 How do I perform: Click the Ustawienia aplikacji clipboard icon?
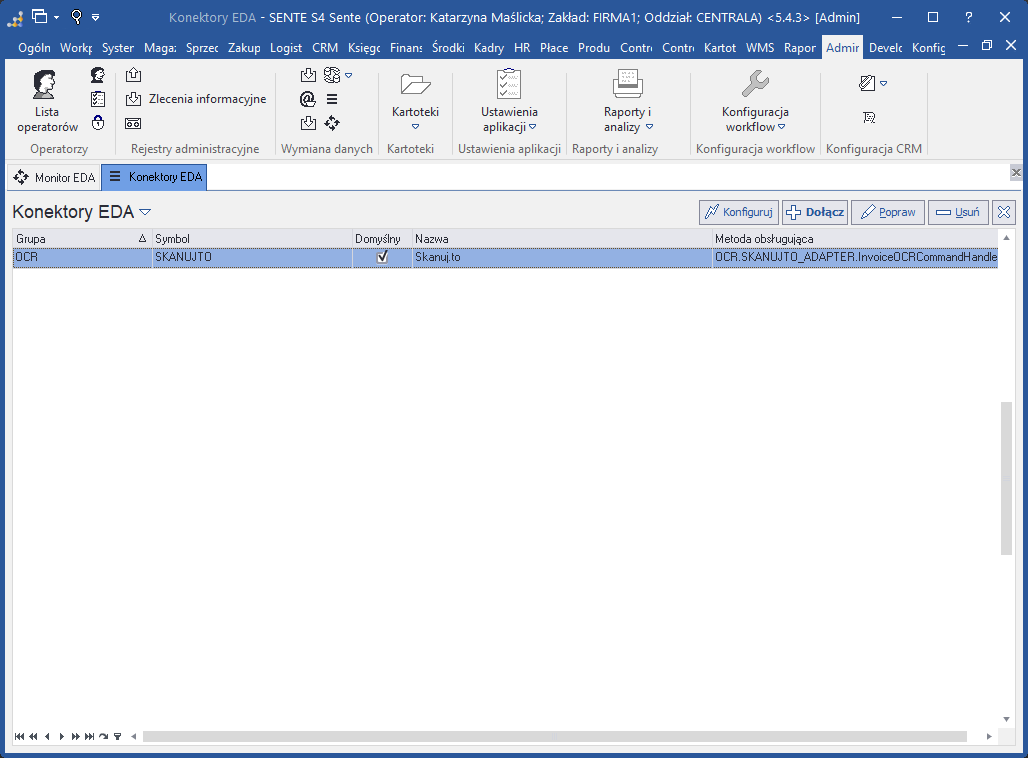coord(509,85)
